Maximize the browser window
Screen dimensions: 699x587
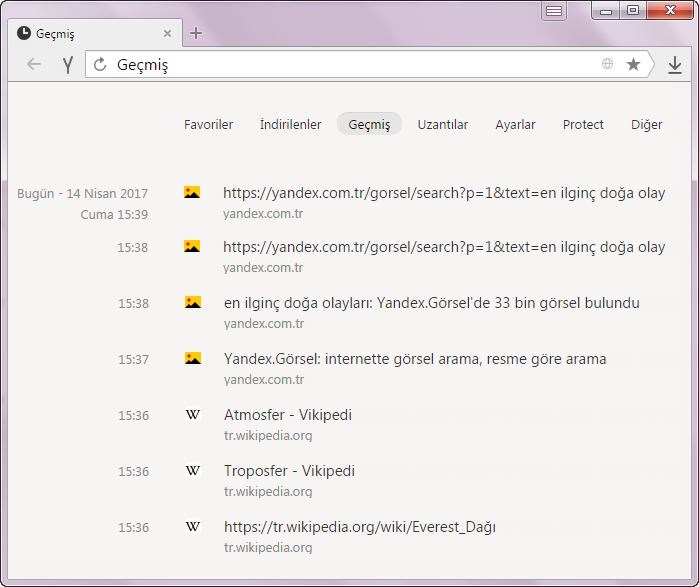coord(633,10)
